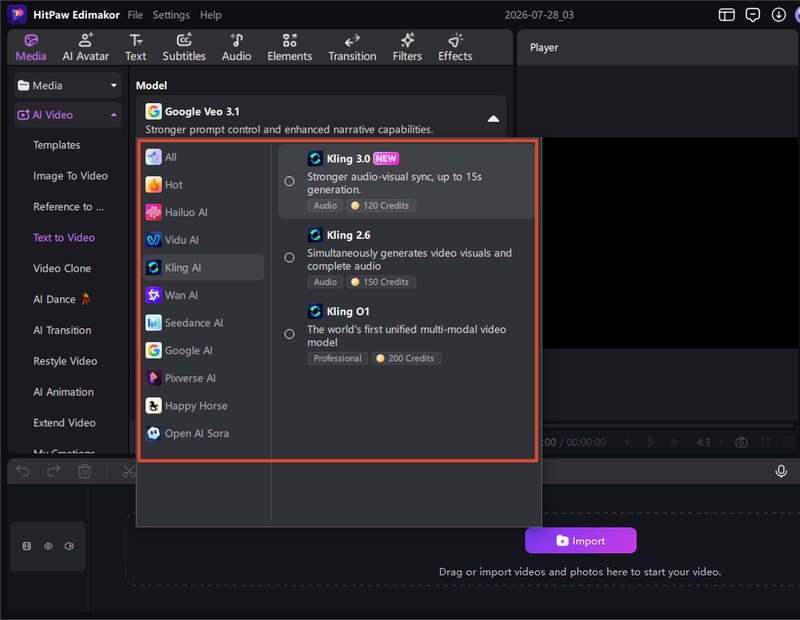
Task: Open the 4:3 aspect ratio dropdown
Action: click(x=709, y=442)
